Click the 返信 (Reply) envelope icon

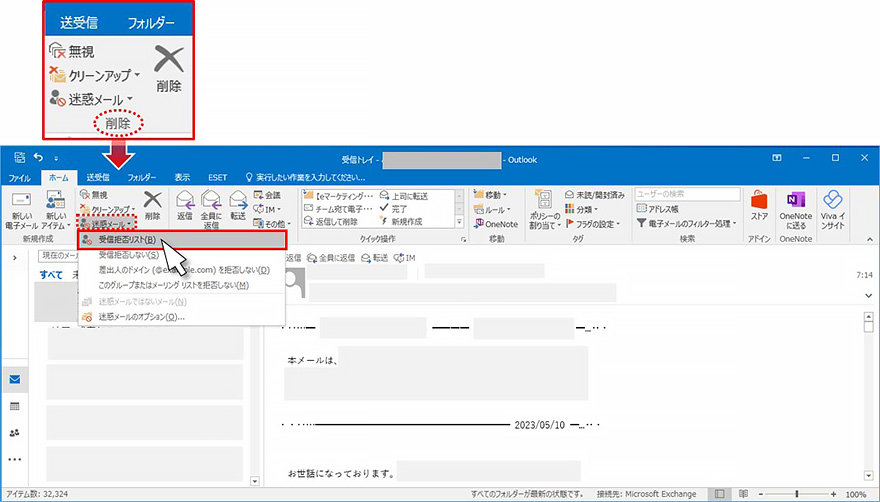184,203
